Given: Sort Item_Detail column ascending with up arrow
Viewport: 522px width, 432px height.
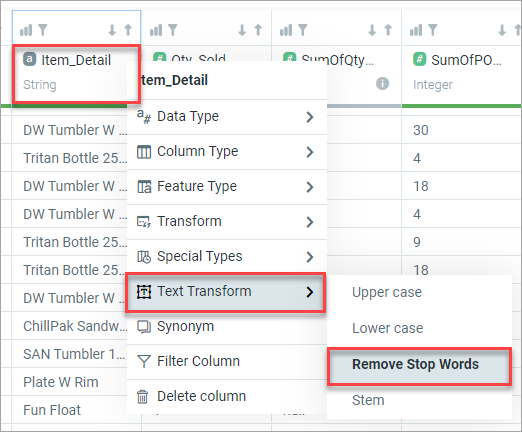Looking at the screenshot, I should pyautogui.click(x=128, y=30).
